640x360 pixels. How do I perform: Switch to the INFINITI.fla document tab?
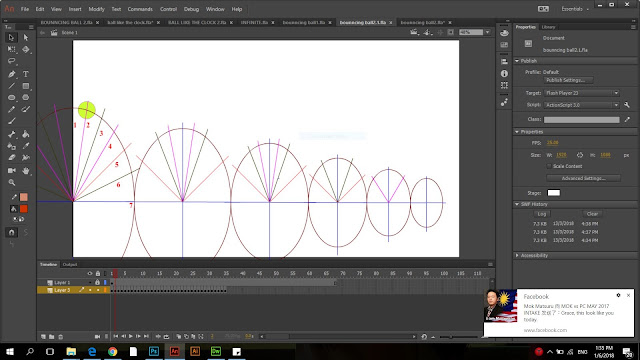point(254,22)
